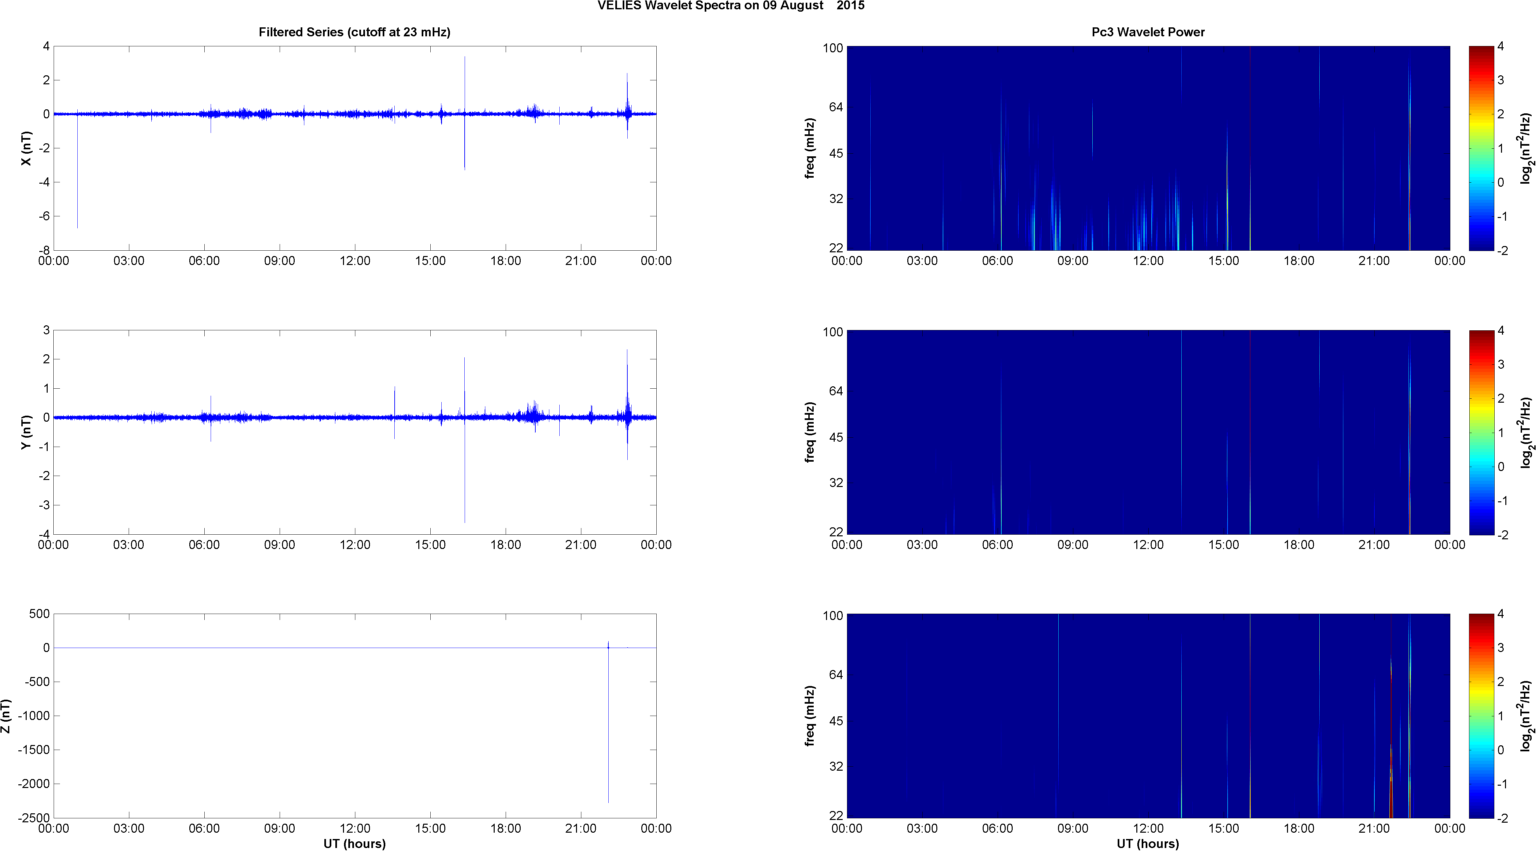This screenshot has height=851, width=1536.
Task: Click 'freq (mHz)' label of the top spectrogram
Action: coord(810,148)
